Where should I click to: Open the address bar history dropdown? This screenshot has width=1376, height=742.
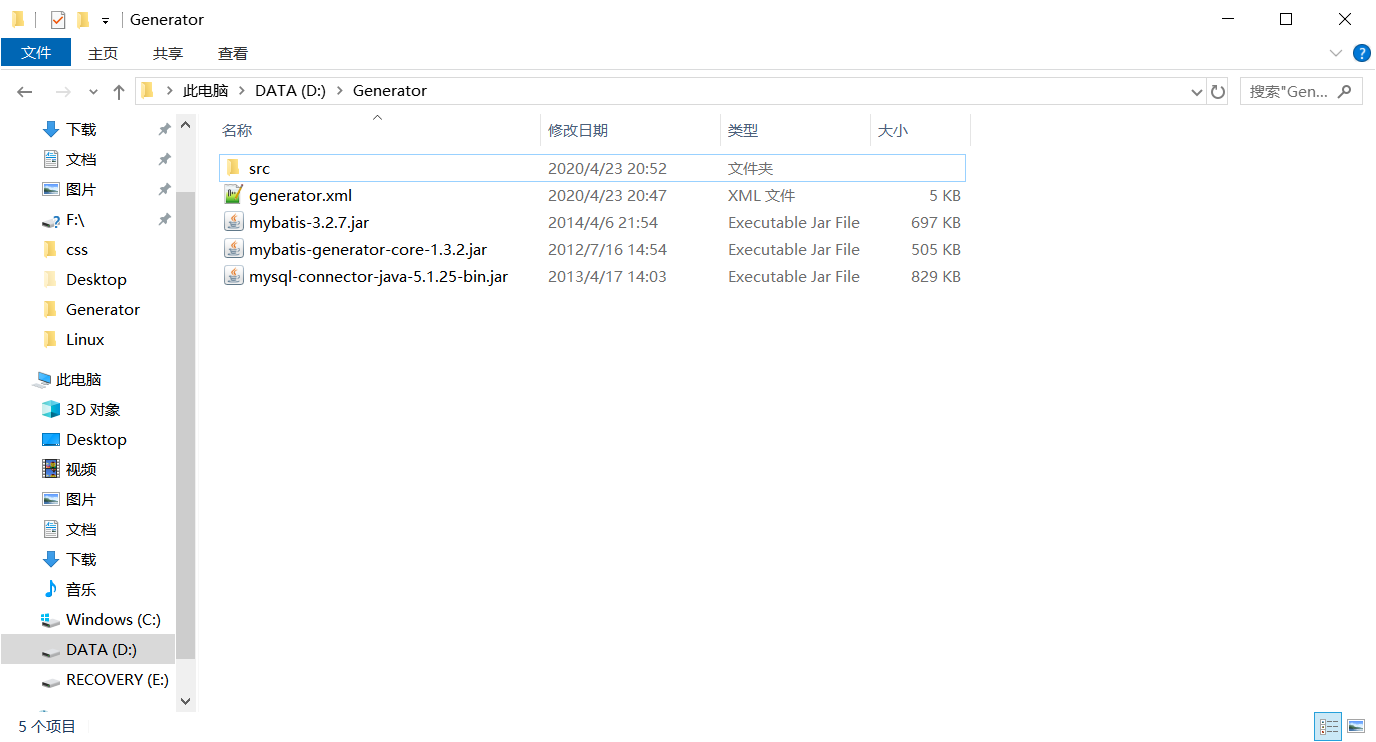(x=1197, y=91)
